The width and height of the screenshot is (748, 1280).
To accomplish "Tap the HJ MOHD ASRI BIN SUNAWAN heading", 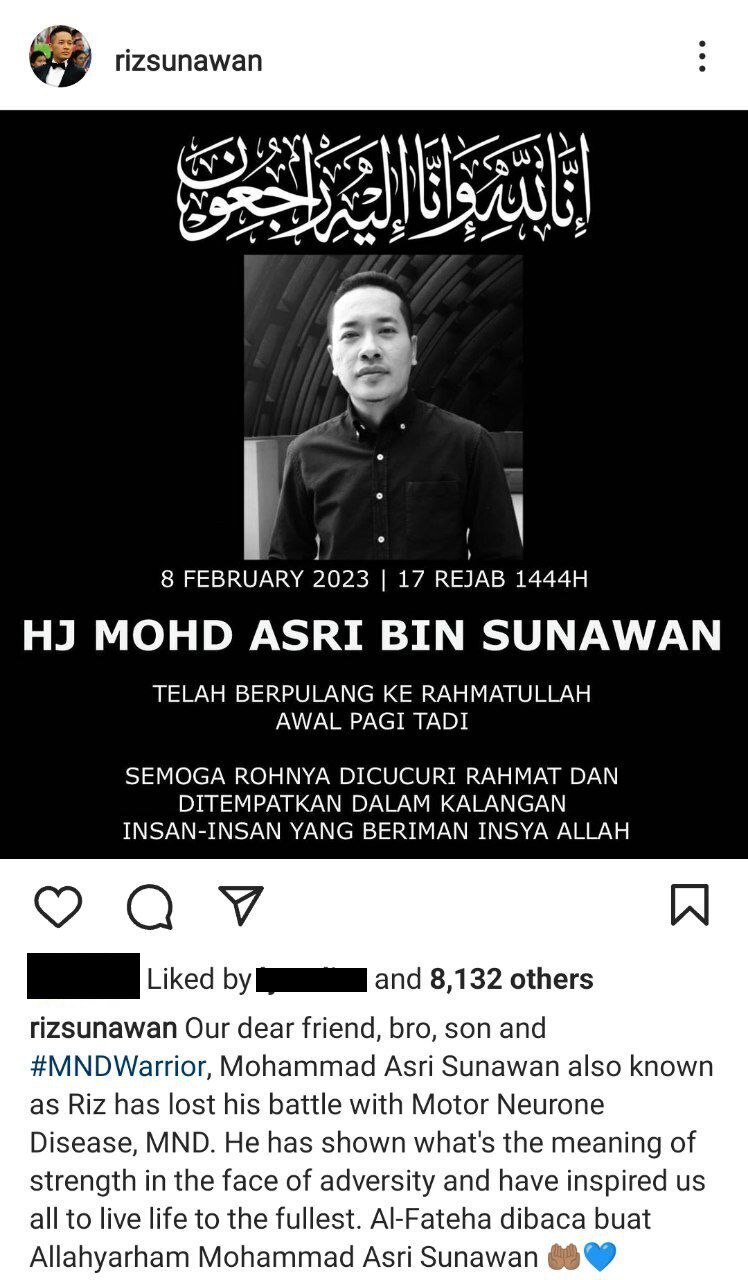I will [372, 636].
